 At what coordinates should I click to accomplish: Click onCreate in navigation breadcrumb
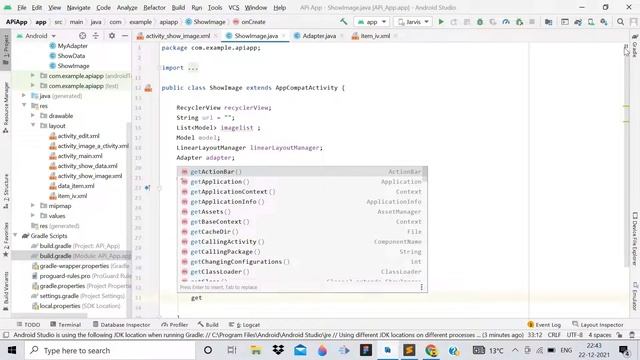pyautogui.click(x=249, y=22)
